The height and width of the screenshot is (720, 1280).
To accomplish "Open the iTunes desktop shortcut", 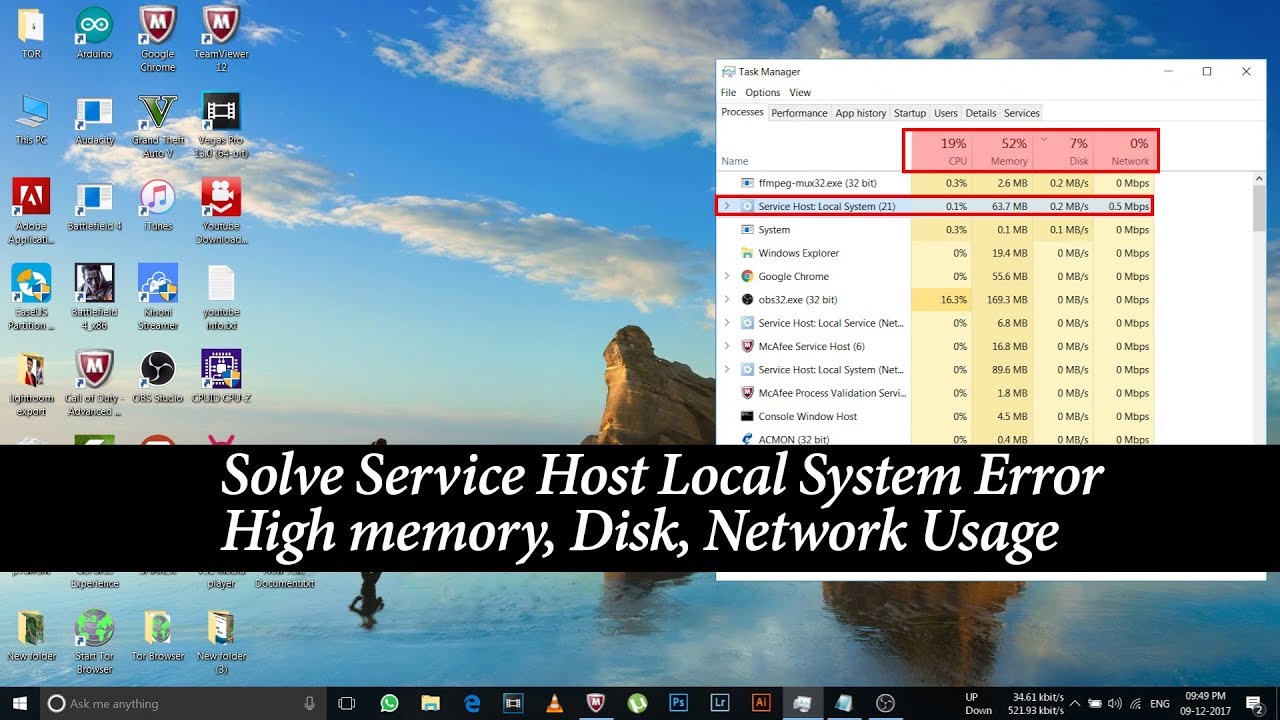I will pos(158,205).
